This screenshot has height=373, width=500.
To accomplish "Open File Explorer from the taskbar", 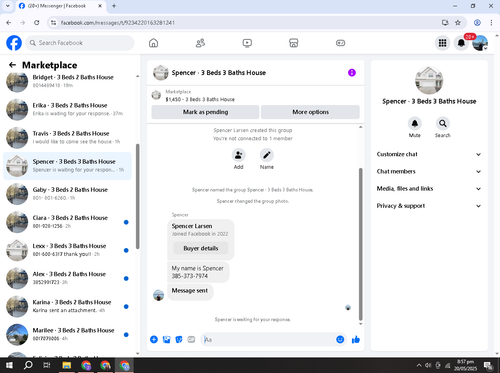I will [x=67, y=365].
